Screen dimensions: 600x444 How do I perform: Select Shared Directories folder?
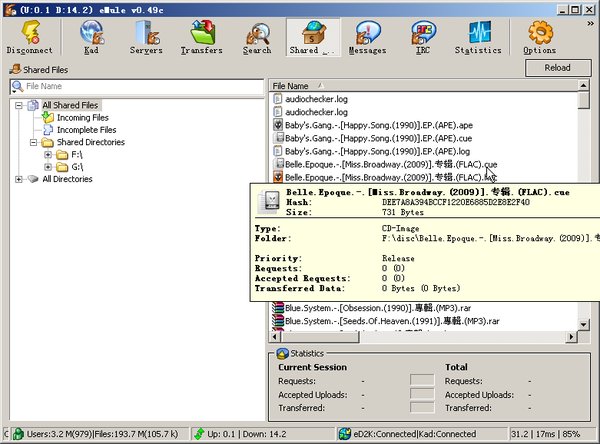[x=91, y=142]
